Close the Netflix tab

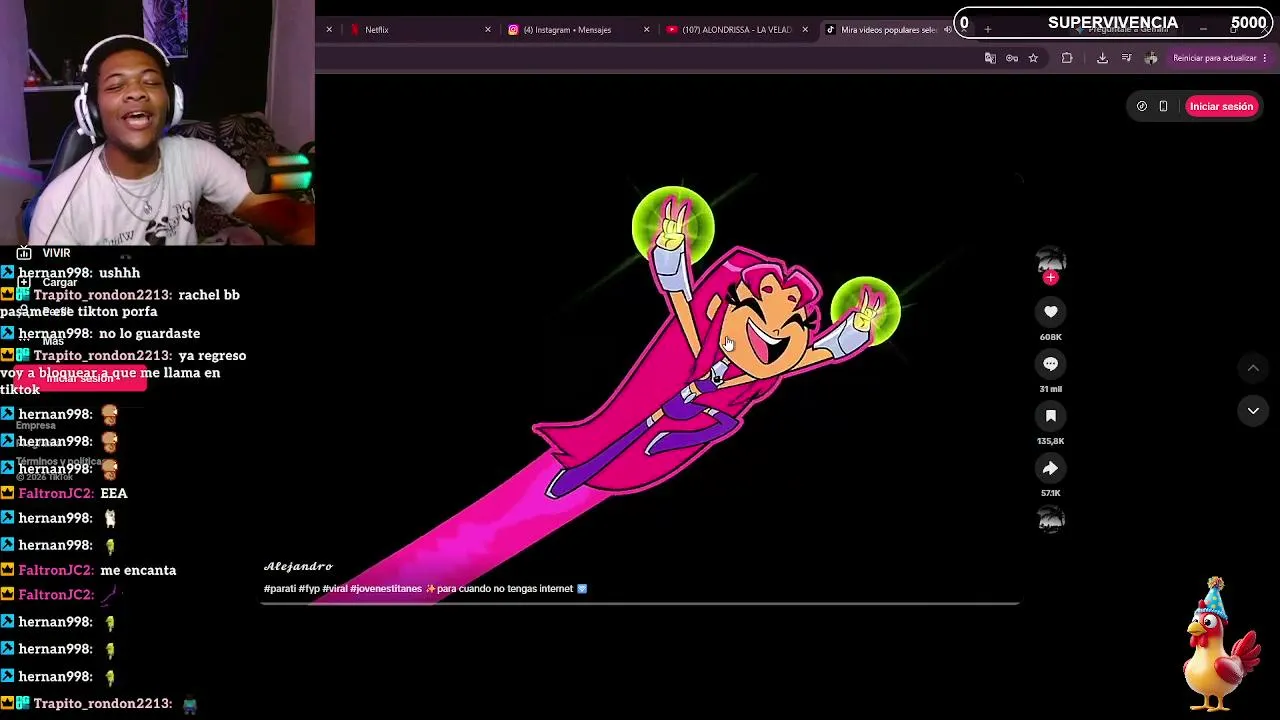tap(488, 30)
